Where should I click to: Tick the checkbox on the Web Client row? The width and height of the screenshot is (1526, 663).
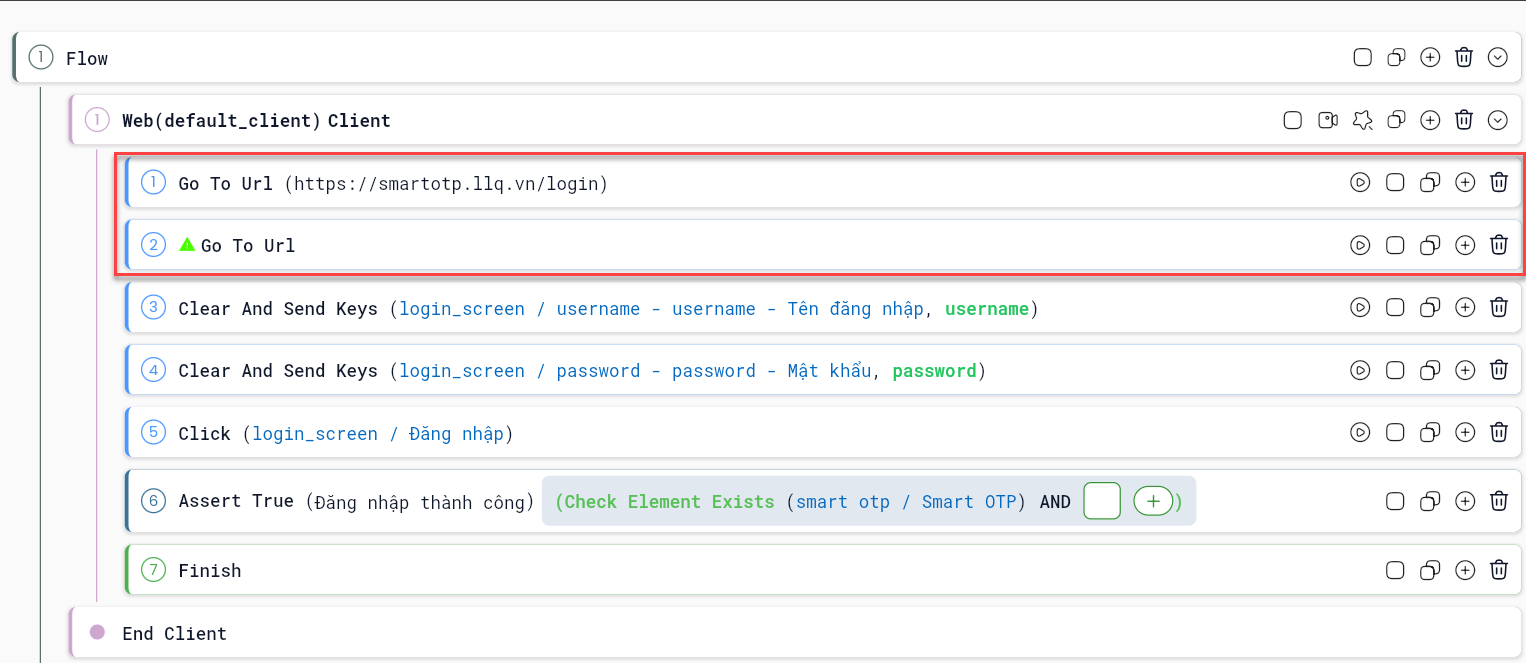tap(1293, 120)
